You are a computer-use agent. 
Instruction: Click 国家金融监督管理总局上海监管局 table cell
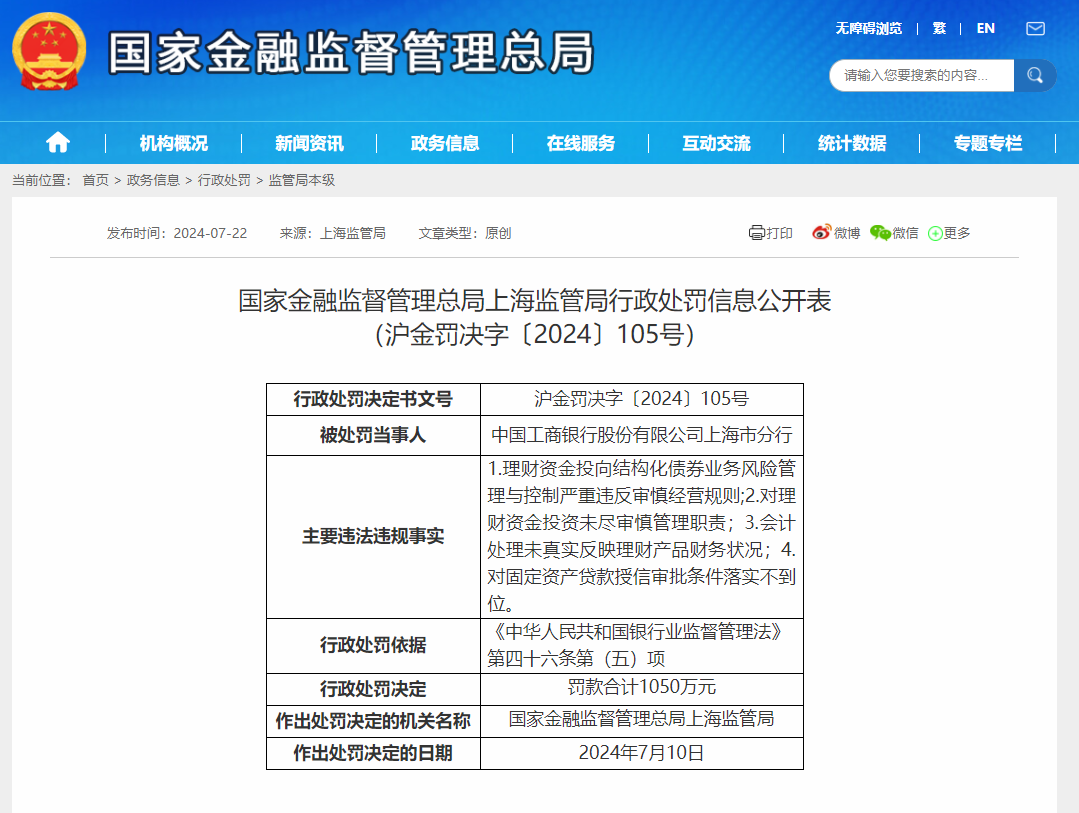pyautogui.click(x=641, y=719)
